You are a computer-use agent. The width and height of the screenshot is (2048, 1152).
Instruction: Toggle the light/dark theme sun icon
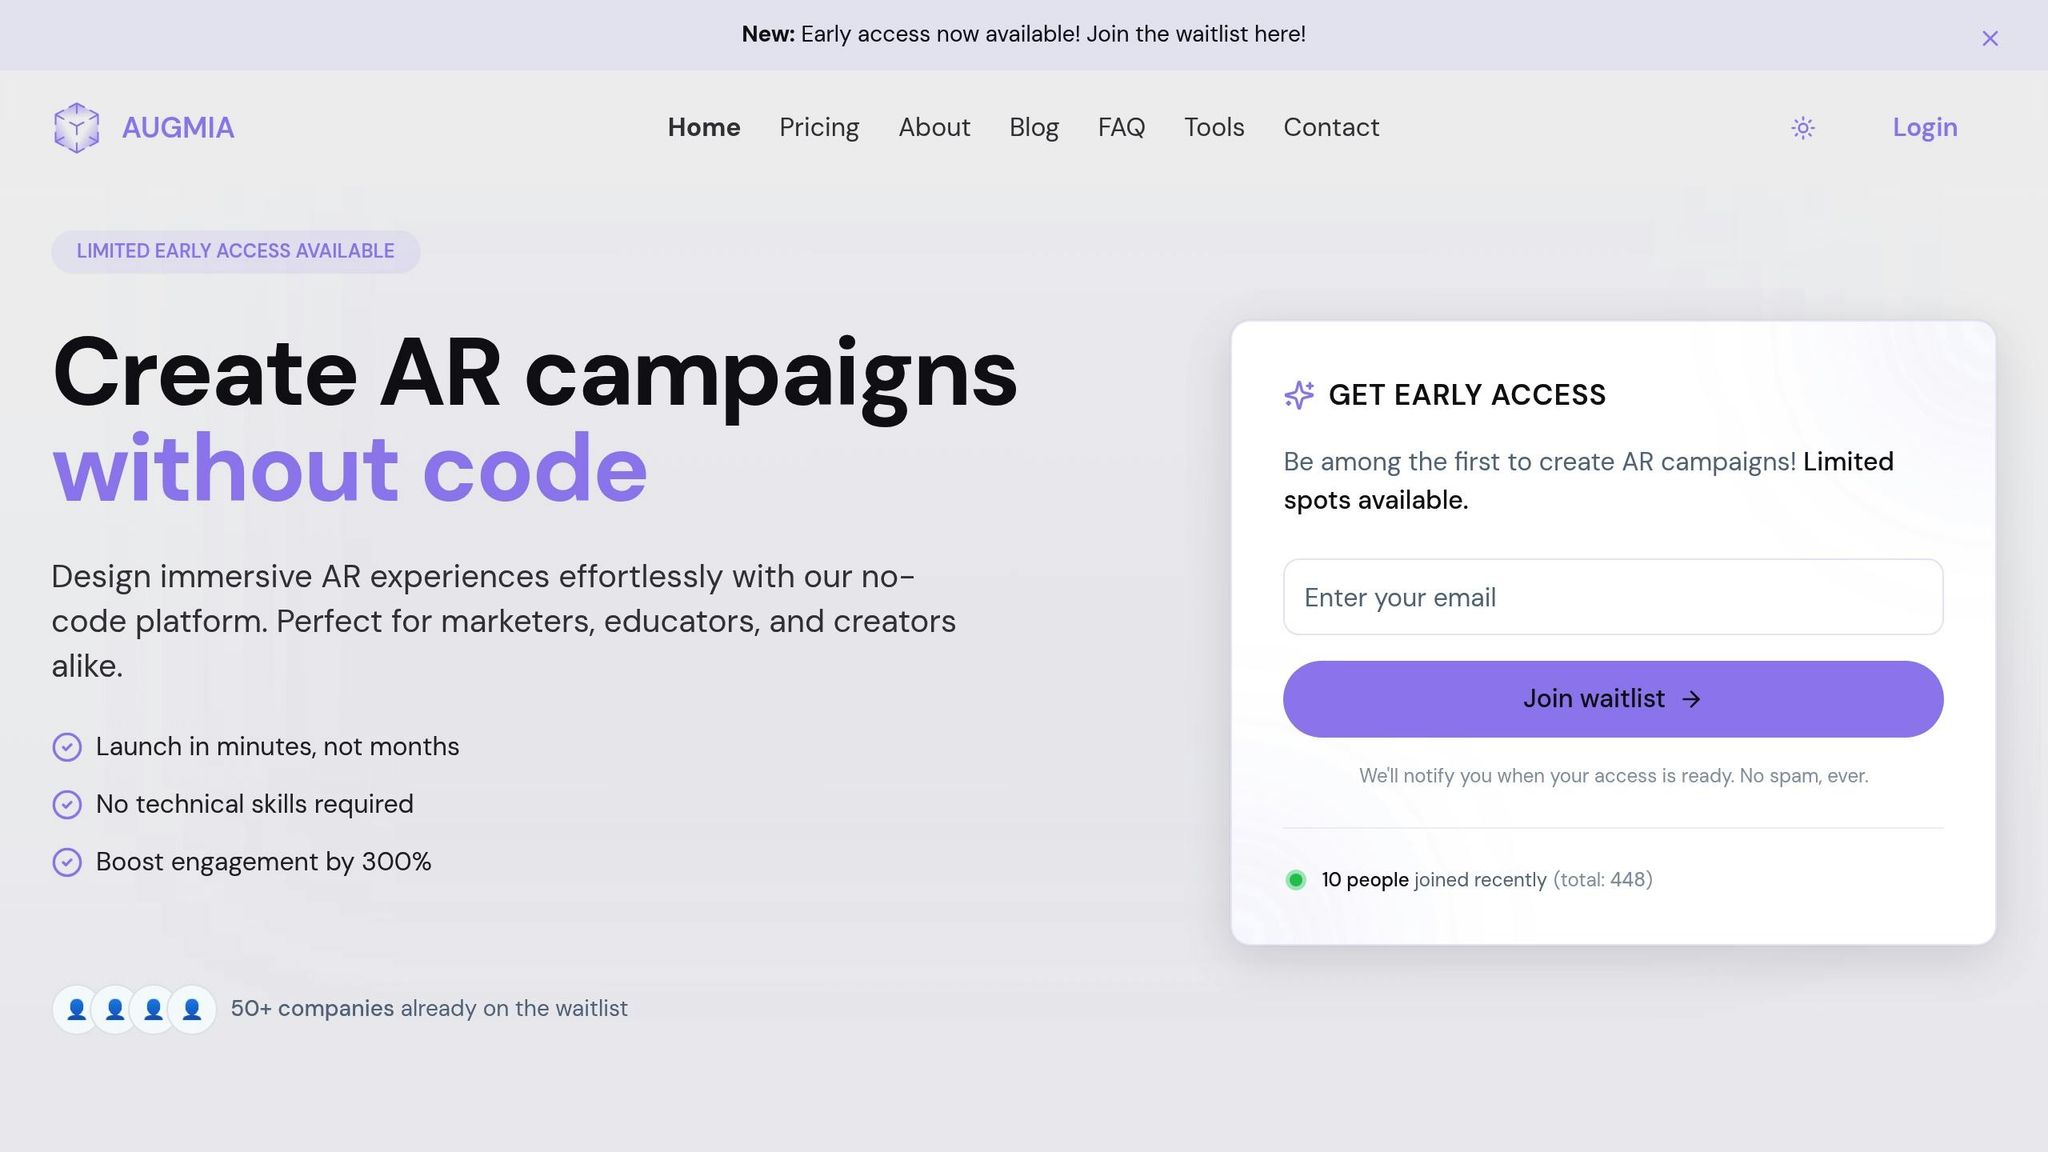(1803, 128)
